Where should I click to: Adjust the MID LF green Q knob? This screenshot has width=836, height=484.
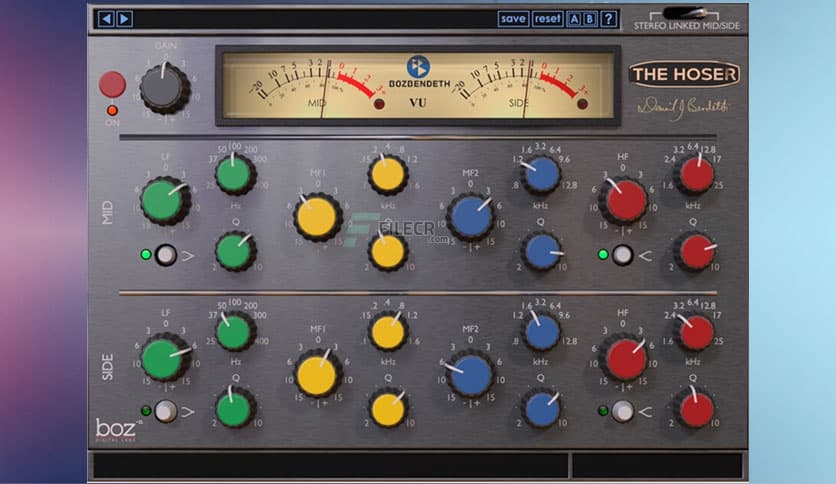pos(235,251)
